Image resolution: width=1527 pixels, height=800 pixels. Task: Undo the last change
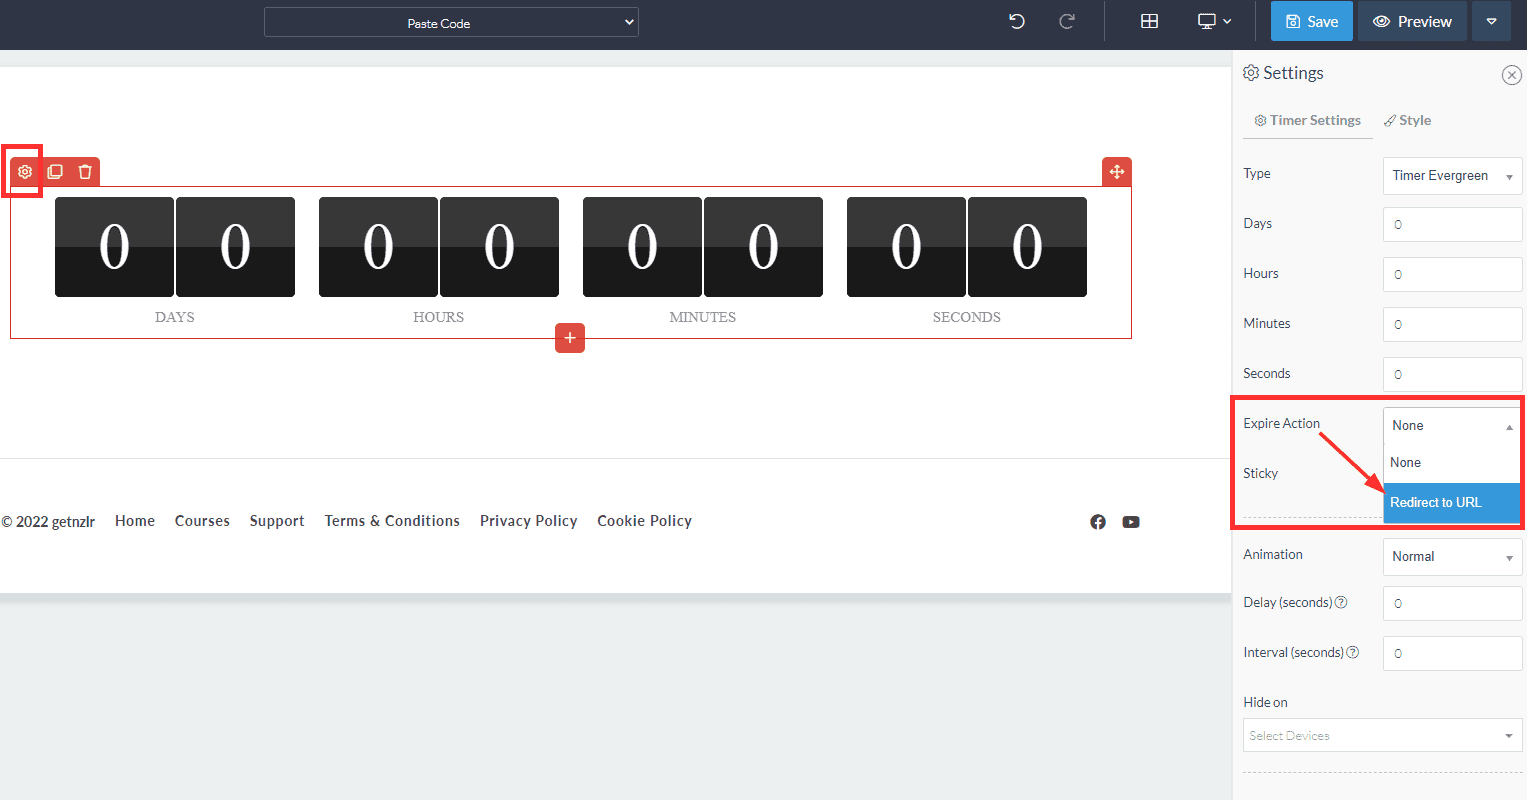[1016, 20]
